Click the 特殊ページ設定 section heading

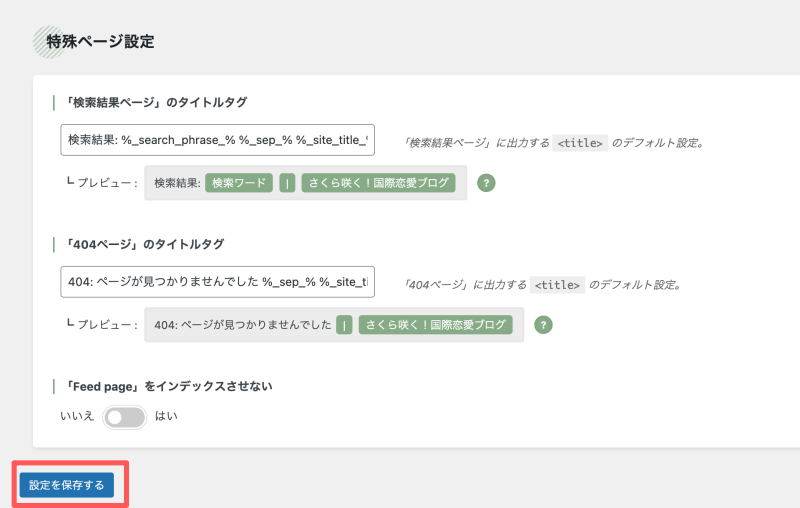(x=100, y=41)
